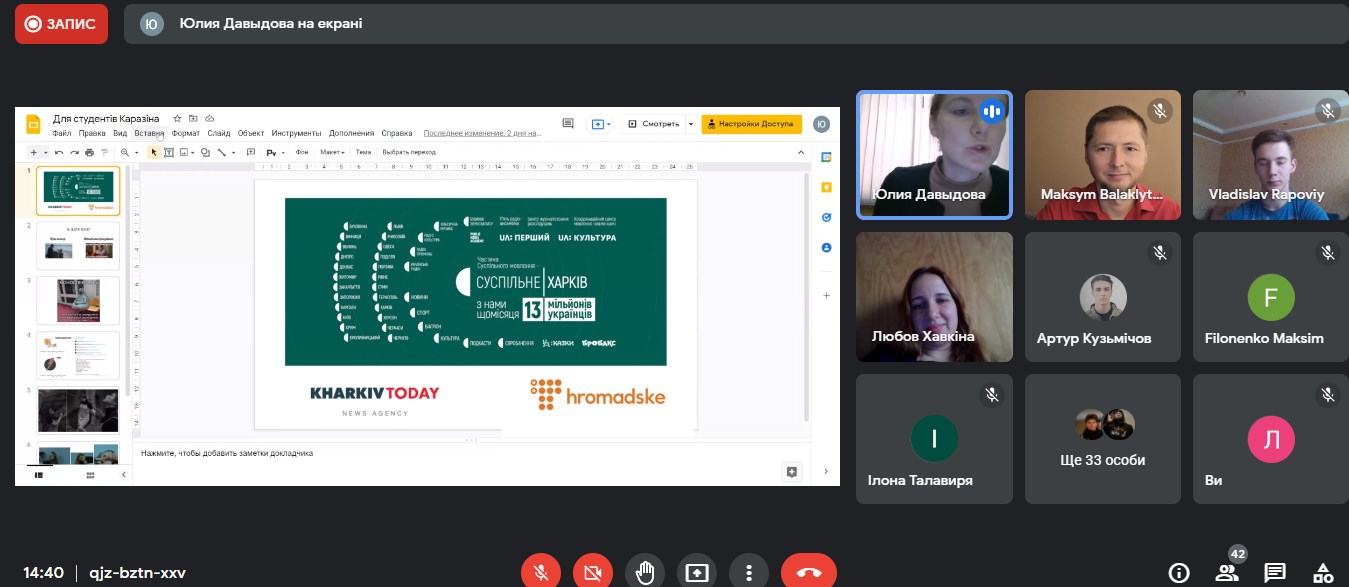The image size is (1349, 587).
Task: Open the new slide dropdown arrow
Action: (x=45, y=152)
